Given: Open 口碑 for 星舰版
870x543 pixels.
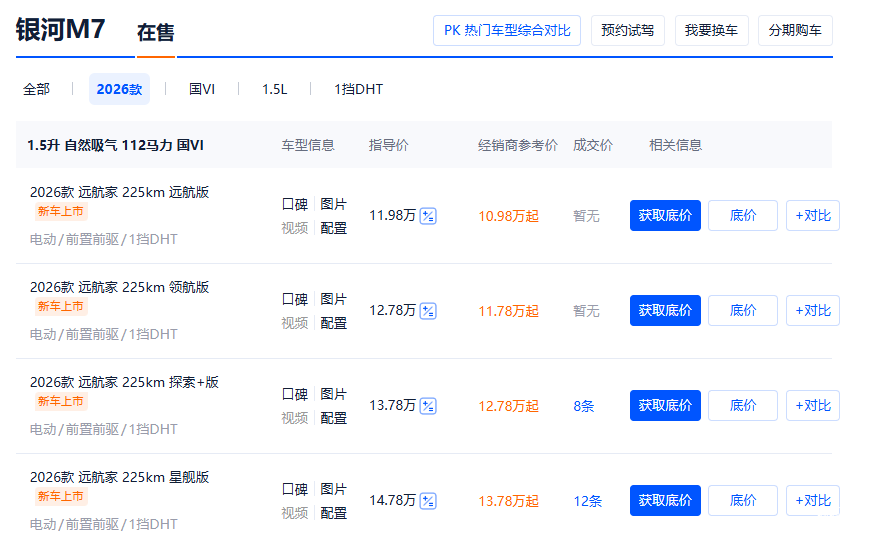Looking at the screenshot, I should pyautogui.click(x=295, y=489).
